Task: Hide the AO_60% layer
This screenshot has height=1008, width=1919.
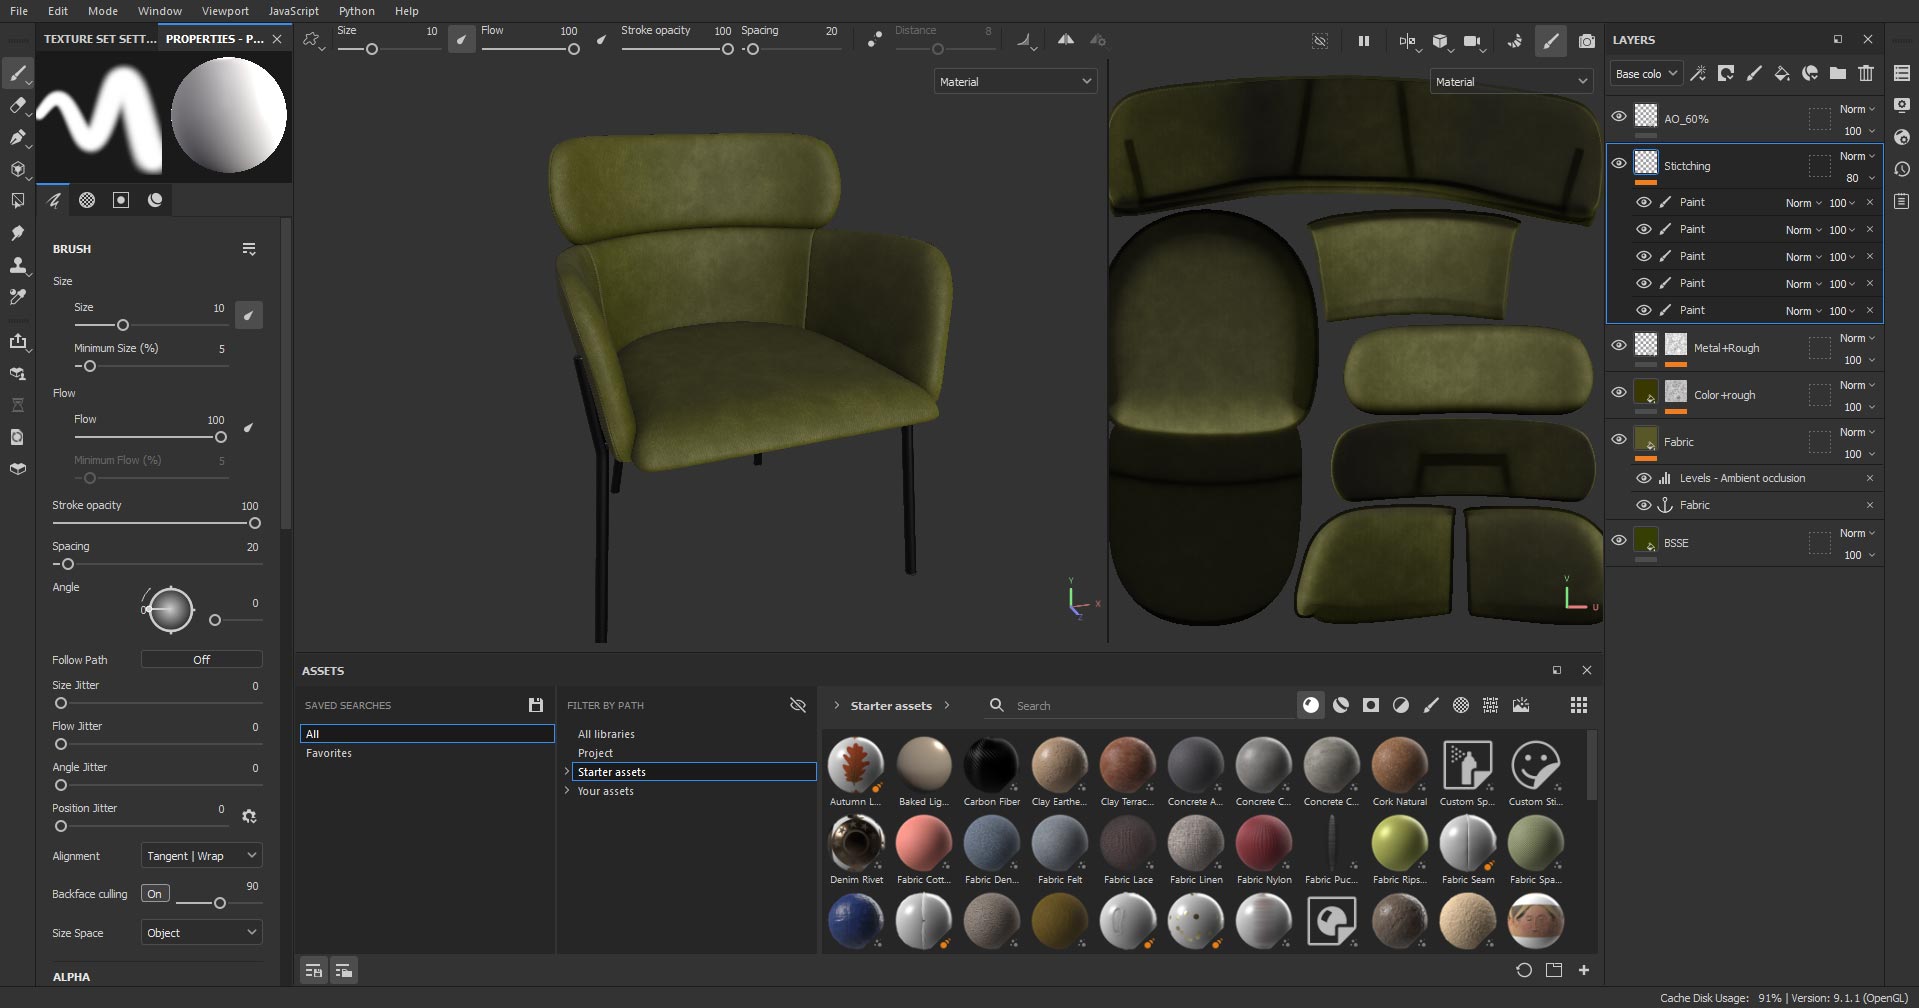Action: pos(1620,116)
